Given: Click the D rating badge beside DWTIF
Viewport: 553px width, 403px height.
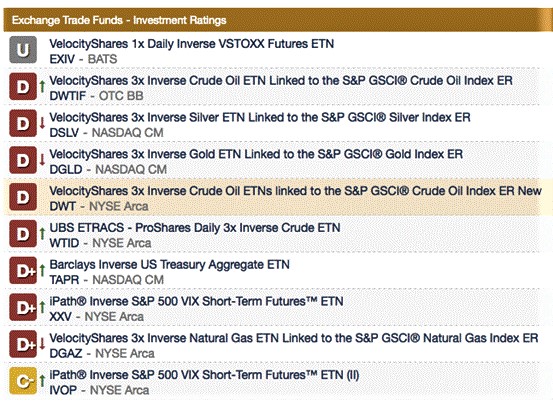Looking at the screenshot, I should point(23,86).
